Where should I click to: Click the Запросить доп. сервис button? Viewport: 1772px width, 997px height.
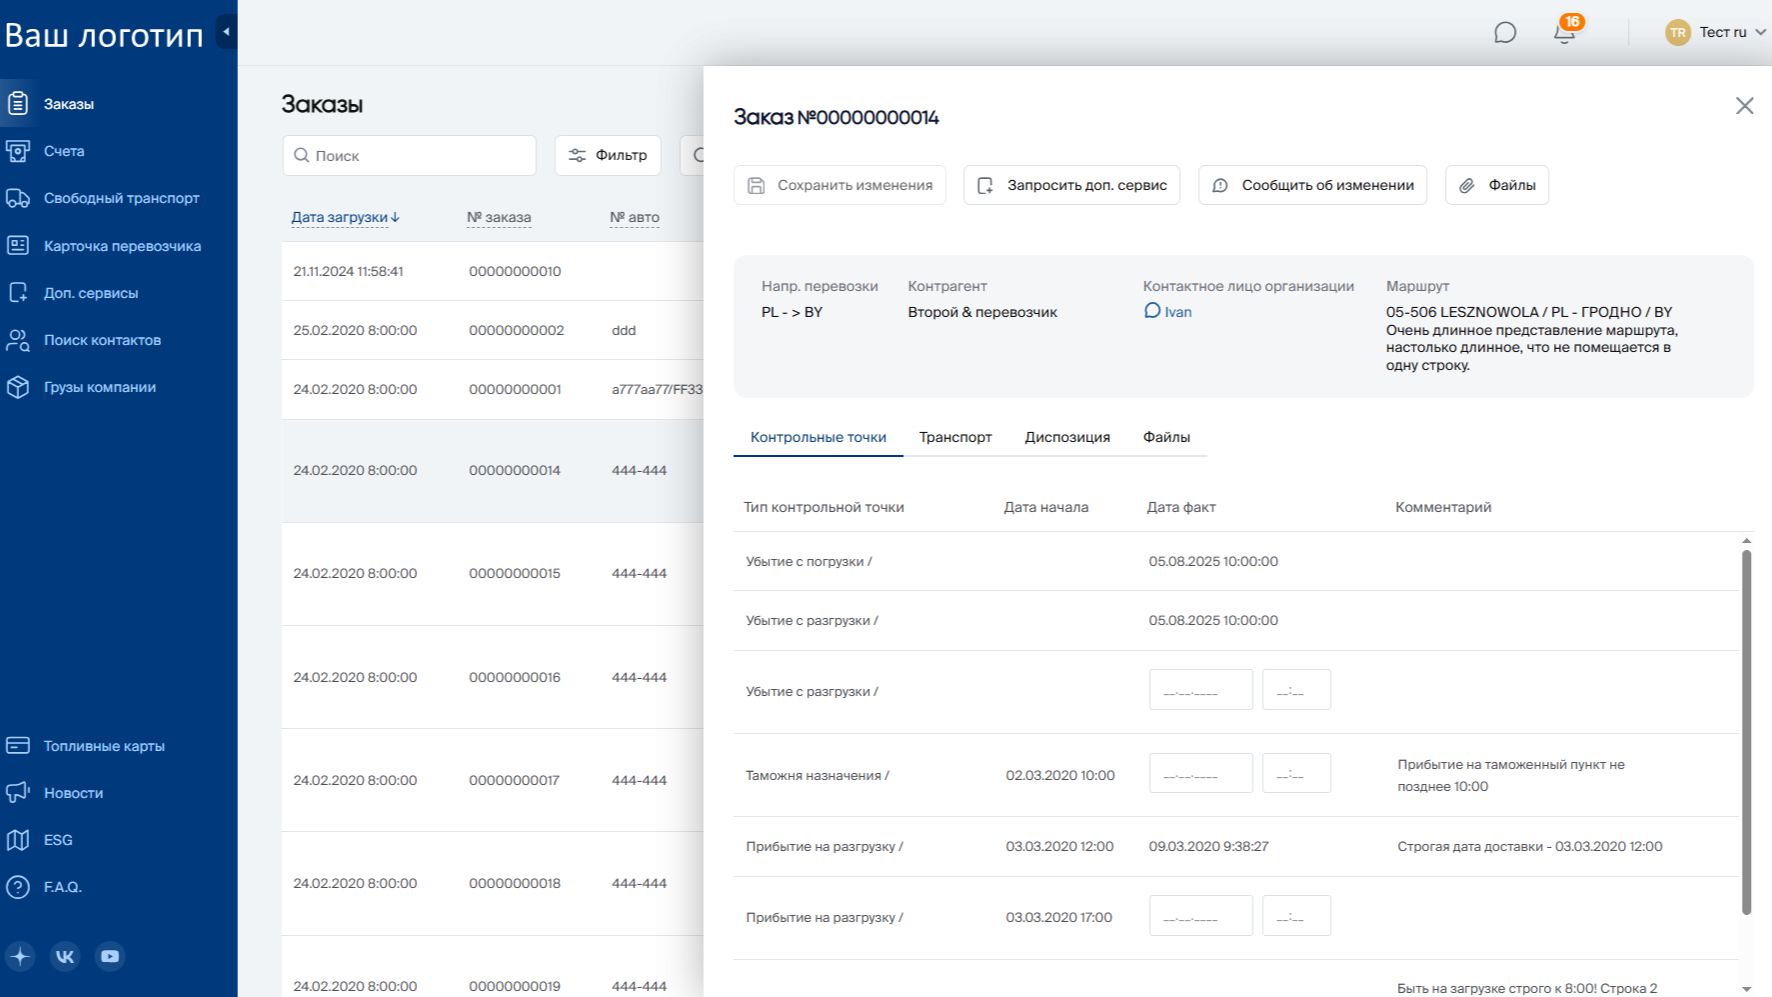pyautogui.click(x=1072, y=185)
